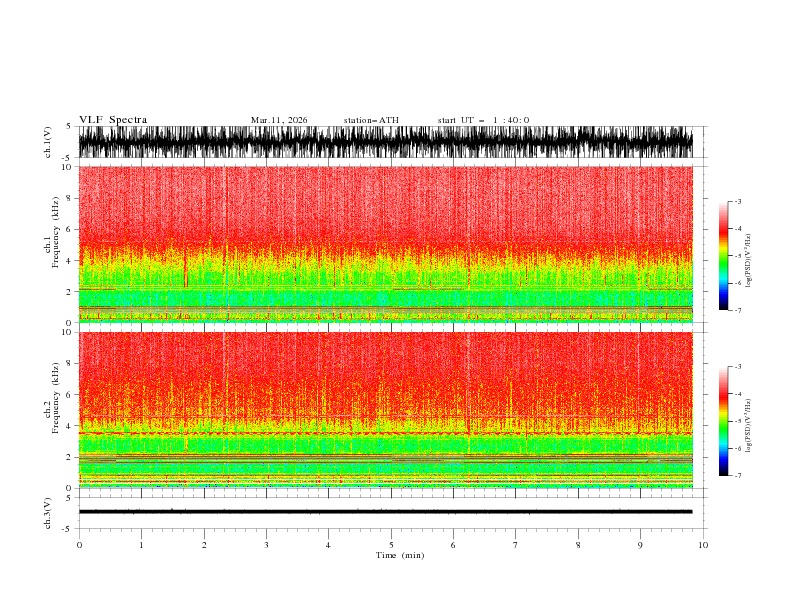Click the "4" kHz tick on ch.2 frequency axis
This screenshot has height=612, width=792.
point(69,426)
